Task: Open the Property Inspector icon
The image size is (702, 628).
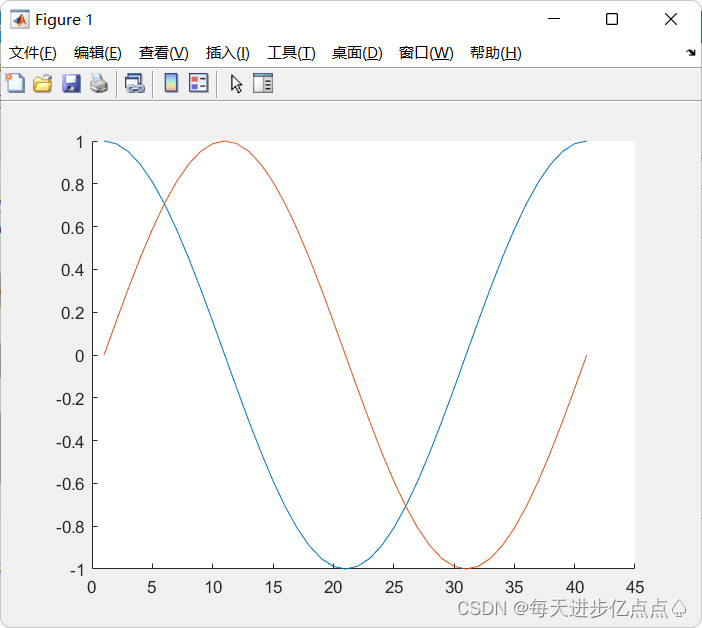Action: point(263,83)
